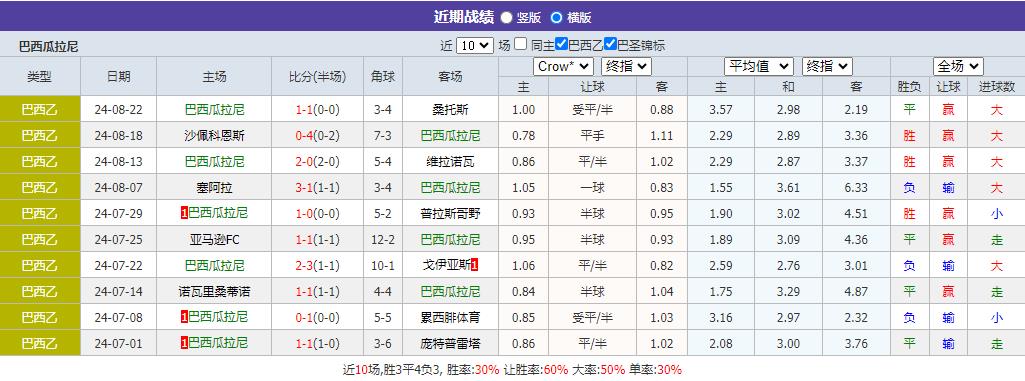Viewport: 1025px width, 381px height.
Task: Open the 终指 dropdown beside Crow*
Action: (626, 67)
